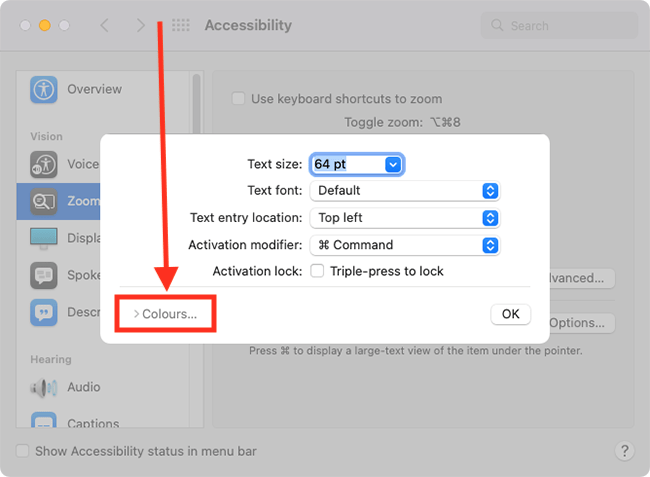
Task: Open the Display monitor icon
Action: click(x=44, y=238)
